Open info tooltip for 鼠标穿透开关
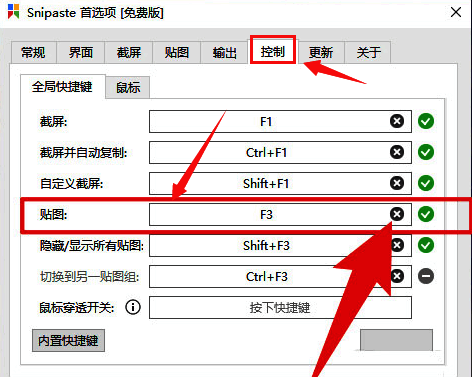The width and height of the screenshot is (472, 377). pyautogui.click(x=133, y=307)
